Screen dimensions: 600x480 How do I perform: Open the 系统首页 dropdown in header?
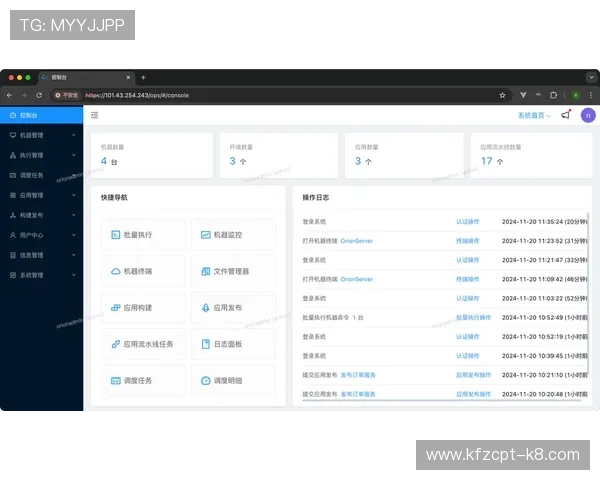coord(533,116)
